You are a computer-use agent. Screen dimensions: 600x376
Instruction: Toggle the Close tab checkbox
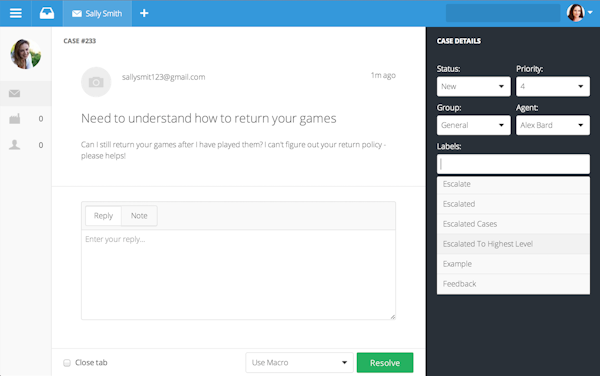(x=67, y=363)
